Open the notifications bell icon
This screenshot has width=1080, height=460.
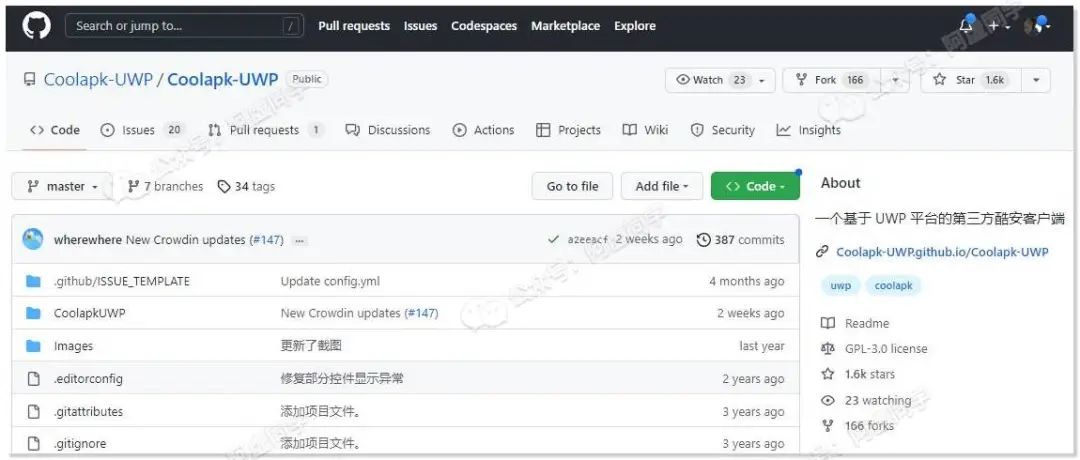(966, 26)
